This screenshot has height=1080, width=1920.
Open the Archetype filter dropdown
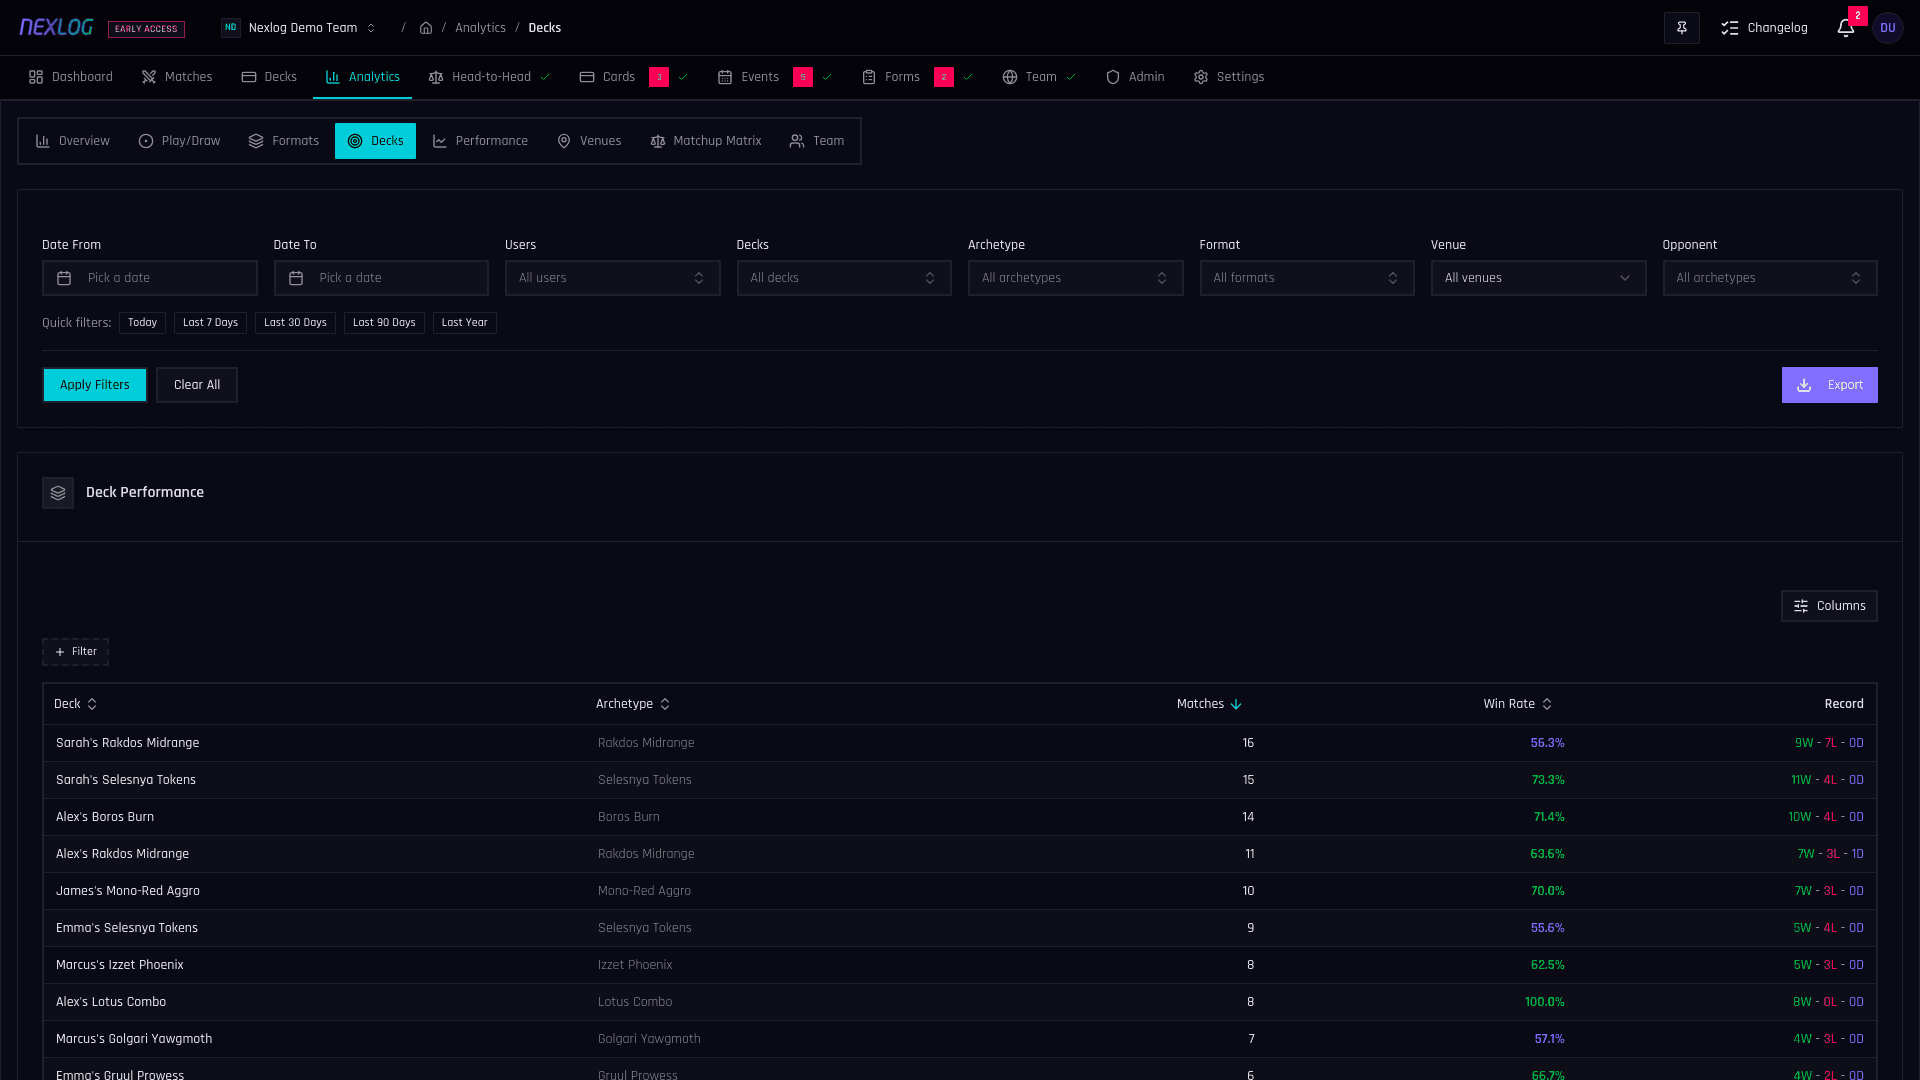(1075, 278)
